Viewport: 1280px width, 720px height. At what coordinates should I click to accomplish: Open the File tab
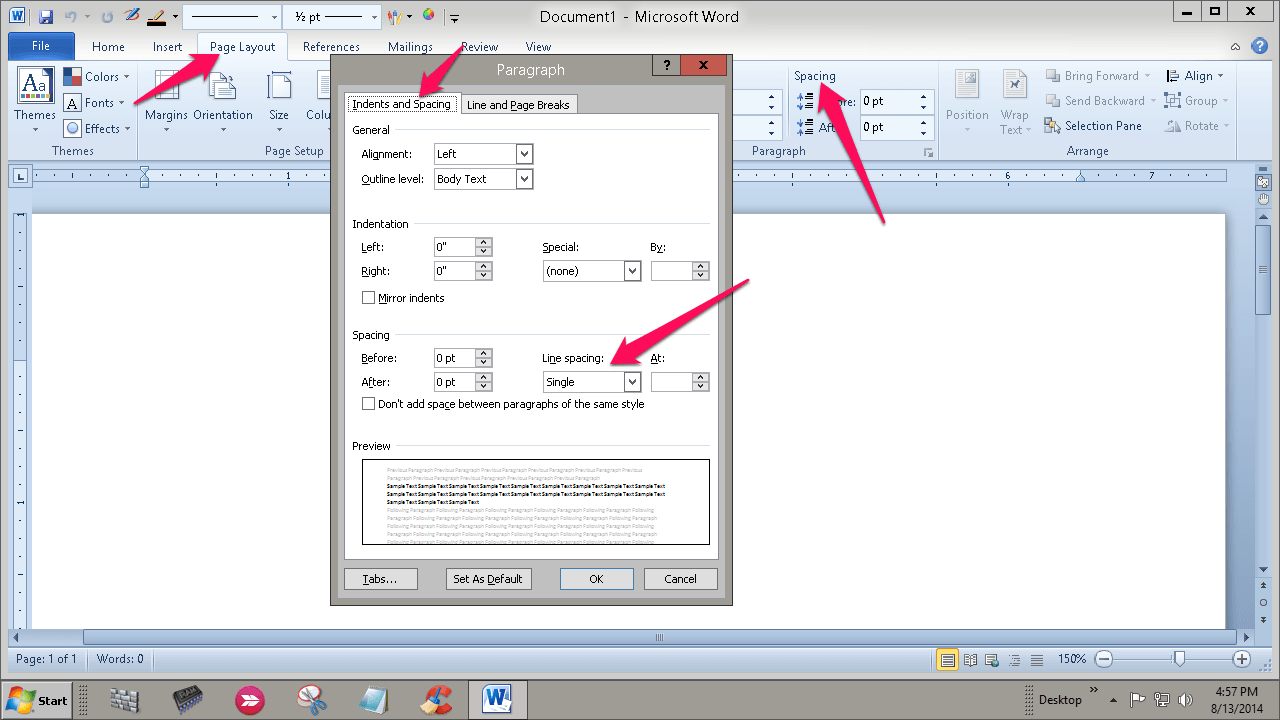coord(41,46)
